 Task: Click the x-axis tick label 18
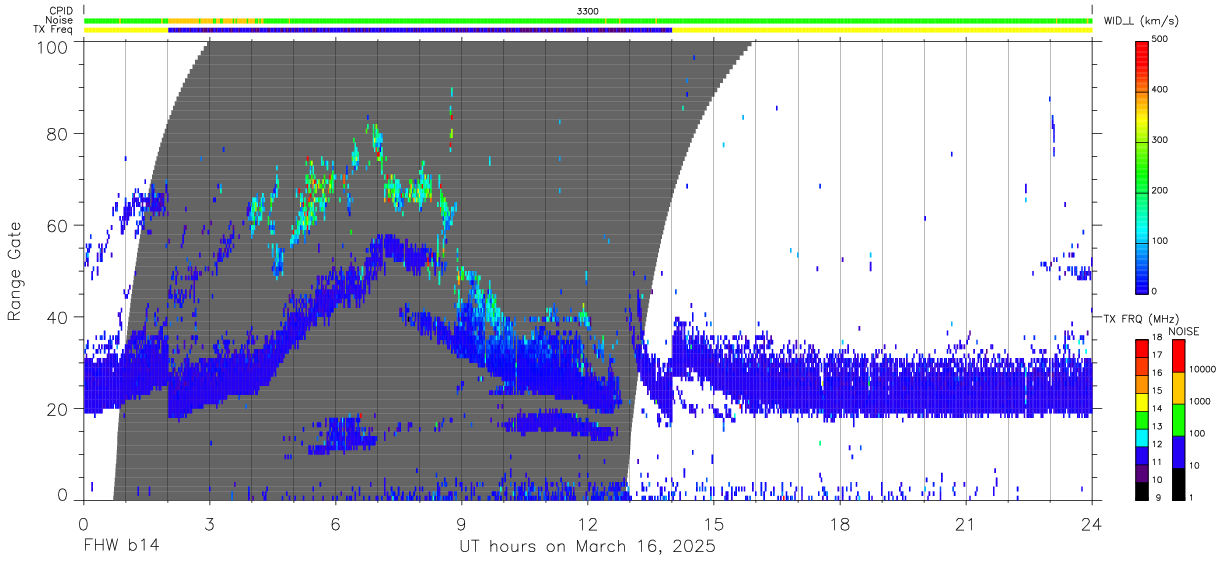coord(840,524)
